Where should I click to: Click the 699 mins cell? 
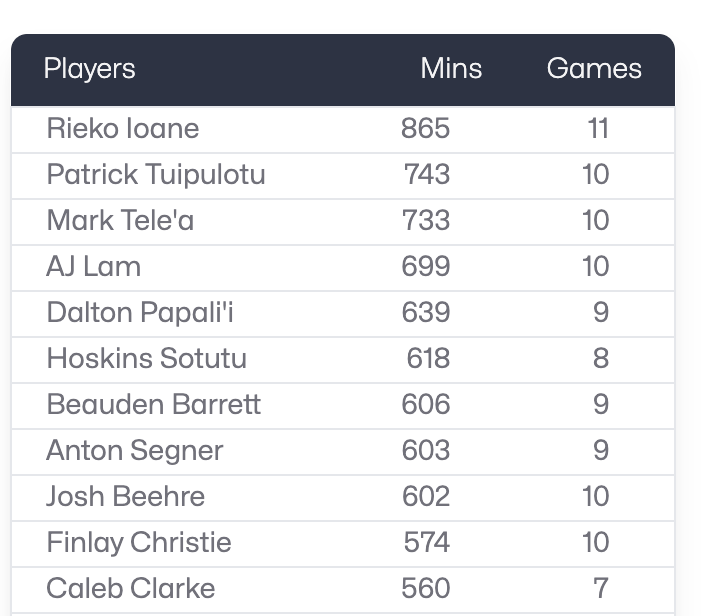pos(426,266)
